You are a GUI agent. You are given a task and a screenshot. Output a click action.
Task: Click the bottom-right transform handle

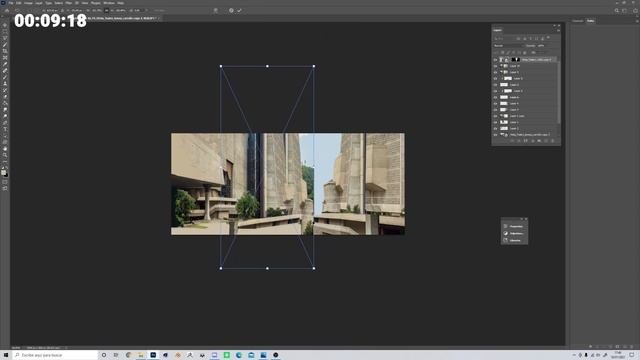[313, 268]
